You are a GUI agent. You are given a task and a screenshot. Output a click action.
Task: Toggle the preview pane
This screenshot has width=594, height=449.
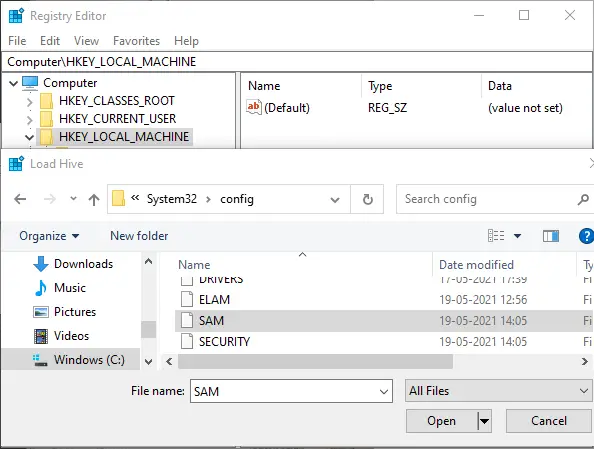tap(551, 236)
